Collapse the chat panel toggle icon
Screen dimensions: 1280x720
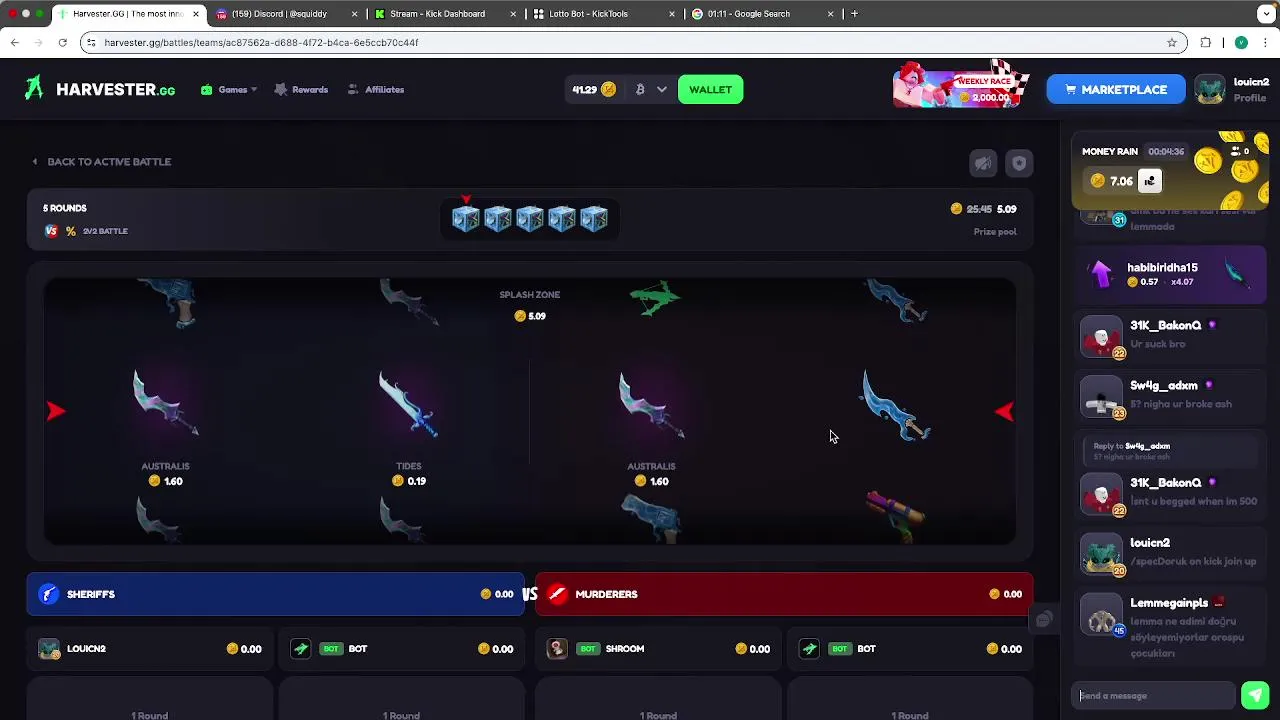[1043, 620]
